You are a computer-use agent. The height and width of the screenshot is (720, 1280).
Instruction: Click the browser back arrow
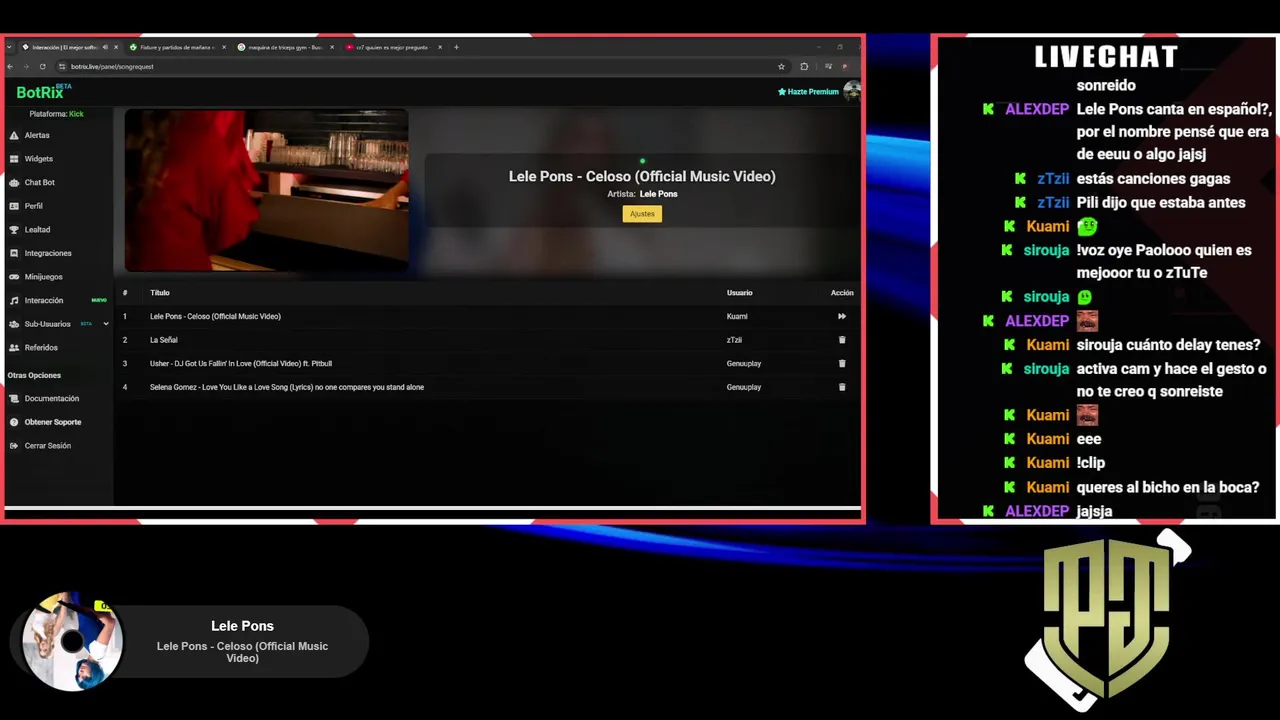click(x=11, y=67)
